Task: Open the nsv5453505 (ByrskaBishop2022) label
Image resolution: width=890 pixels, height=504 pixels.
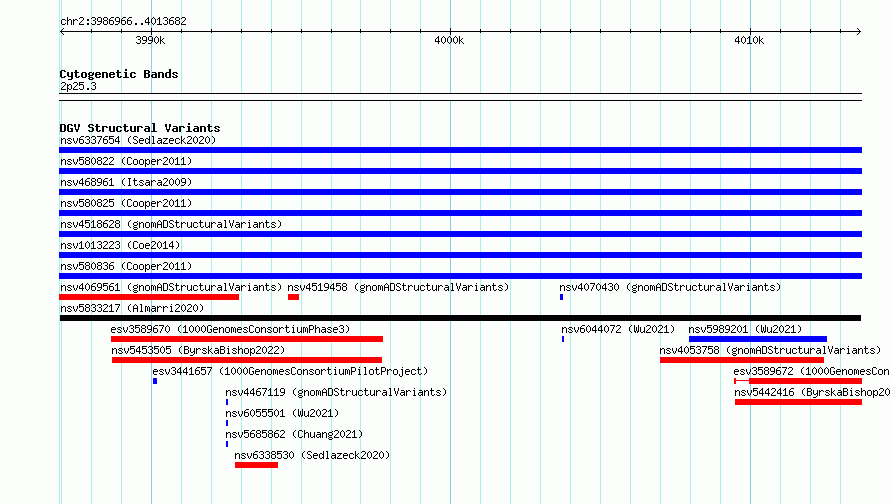Action: coord(198,350)
